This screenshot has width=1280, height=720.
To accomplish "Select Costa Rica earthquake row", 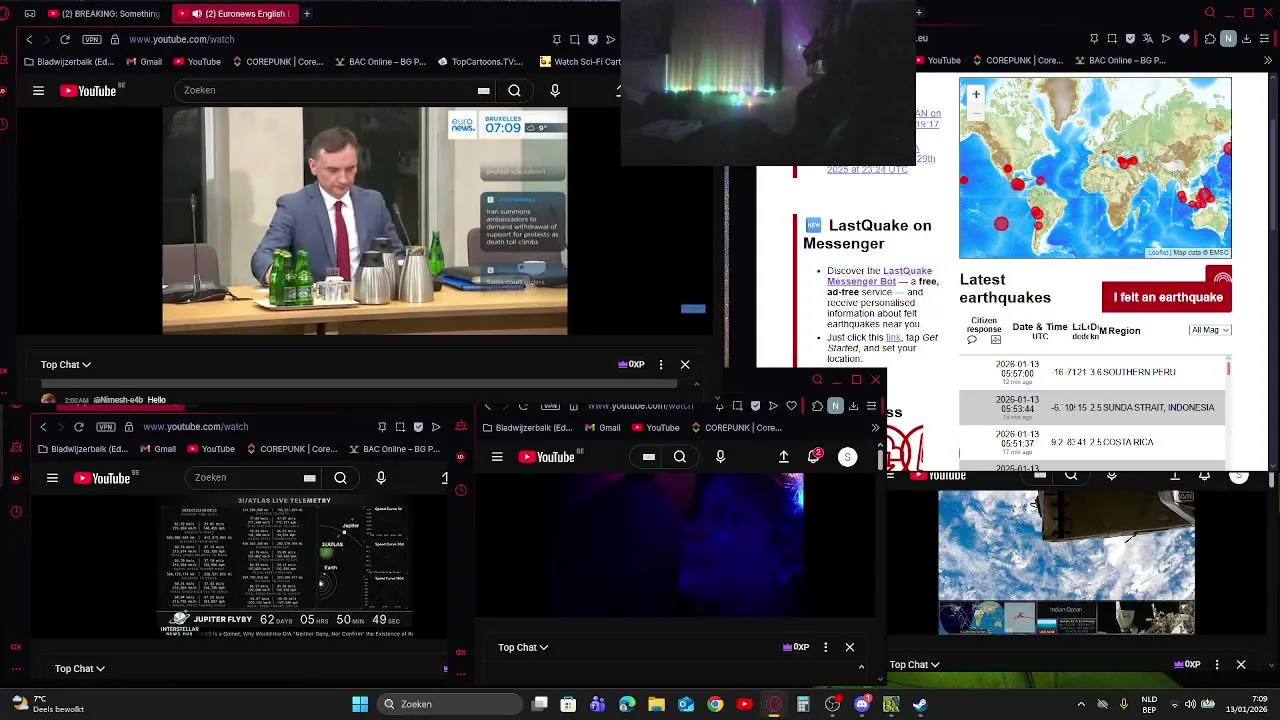I will [x=1092, y=442].
